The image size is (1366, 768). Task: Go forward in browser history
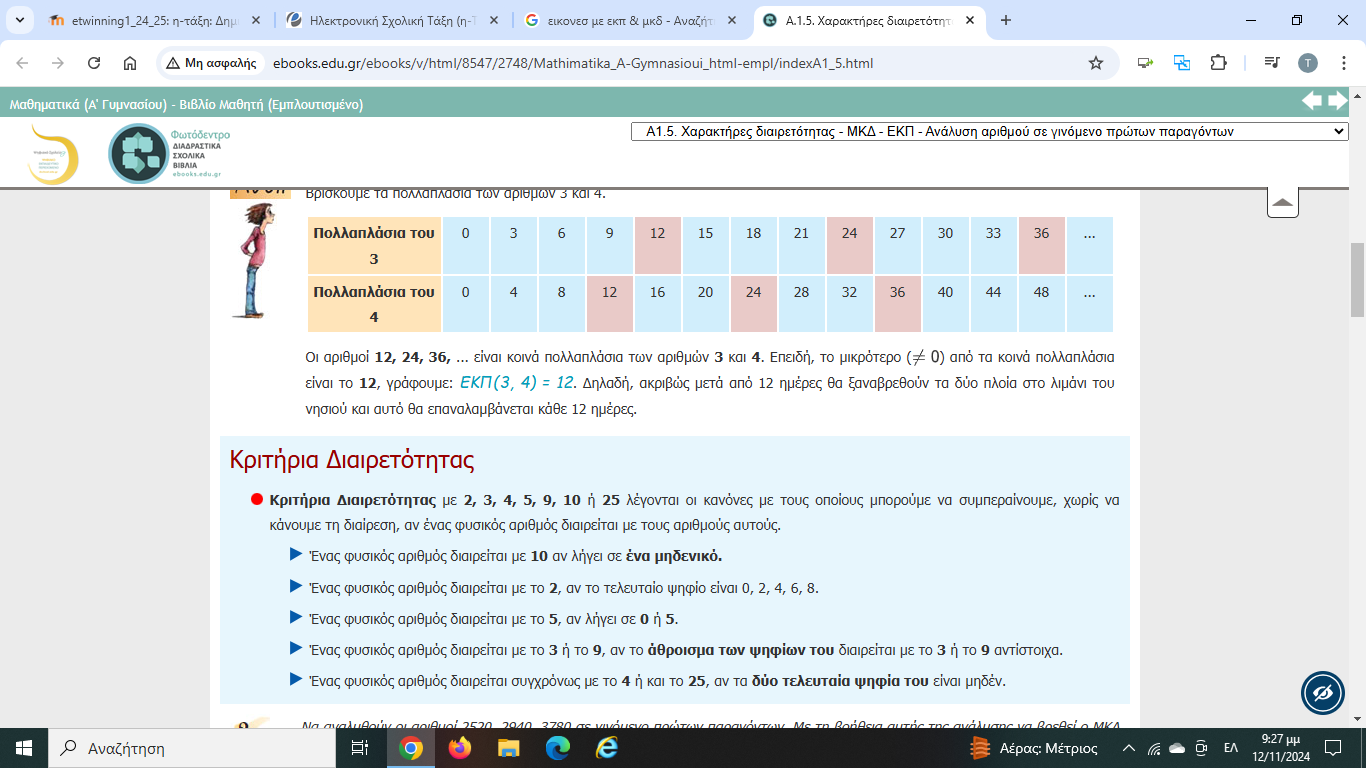tap(58, 63)
